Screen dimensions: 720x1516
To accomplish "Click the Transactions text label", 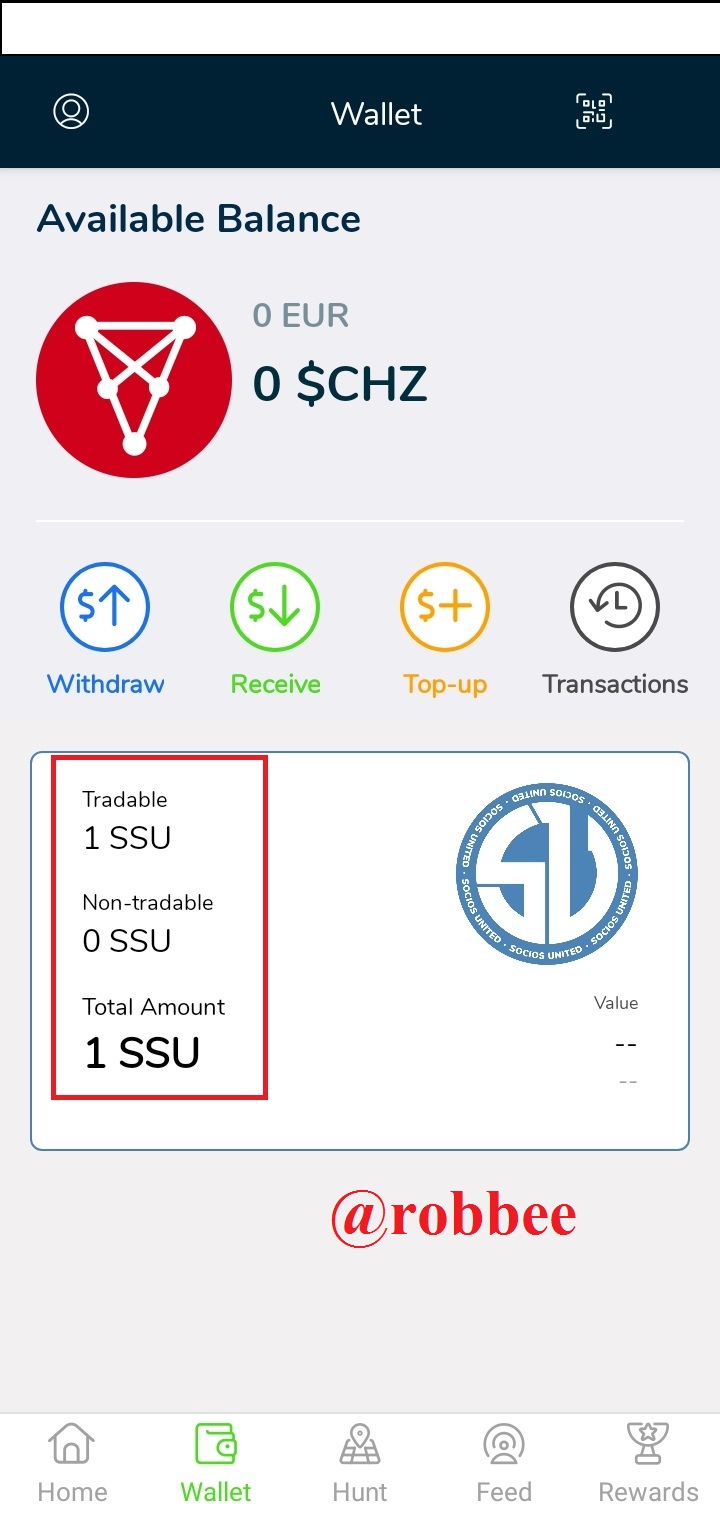I will pos(615,684).
